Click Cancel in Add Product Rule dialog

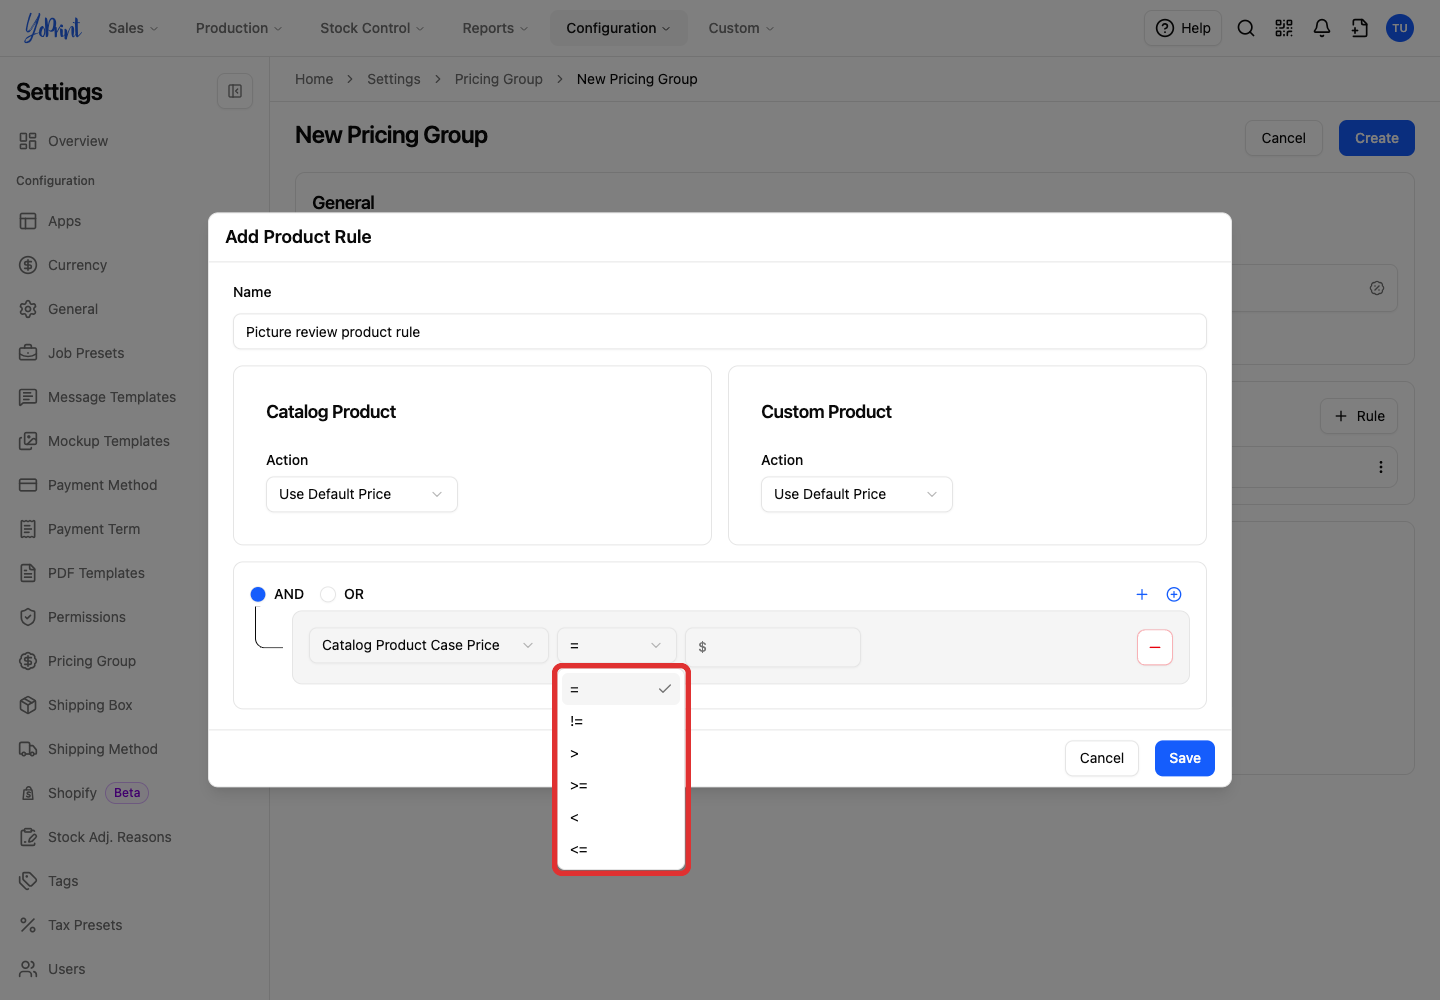[1102, 758]
